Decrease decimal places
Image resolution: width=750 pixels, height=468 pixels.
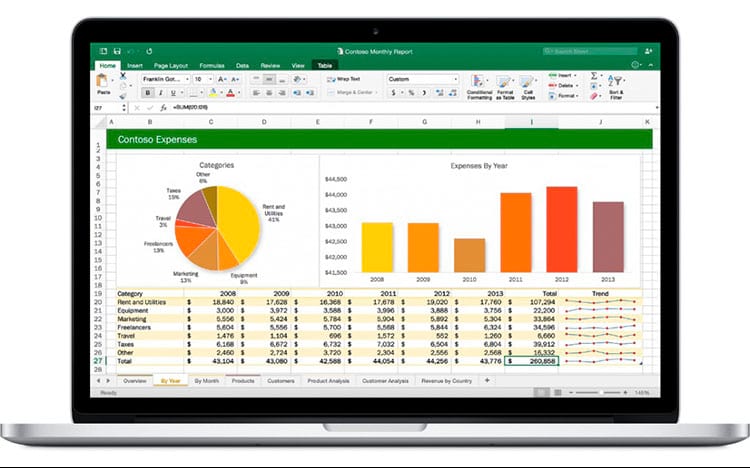click(x=452, y=93)
